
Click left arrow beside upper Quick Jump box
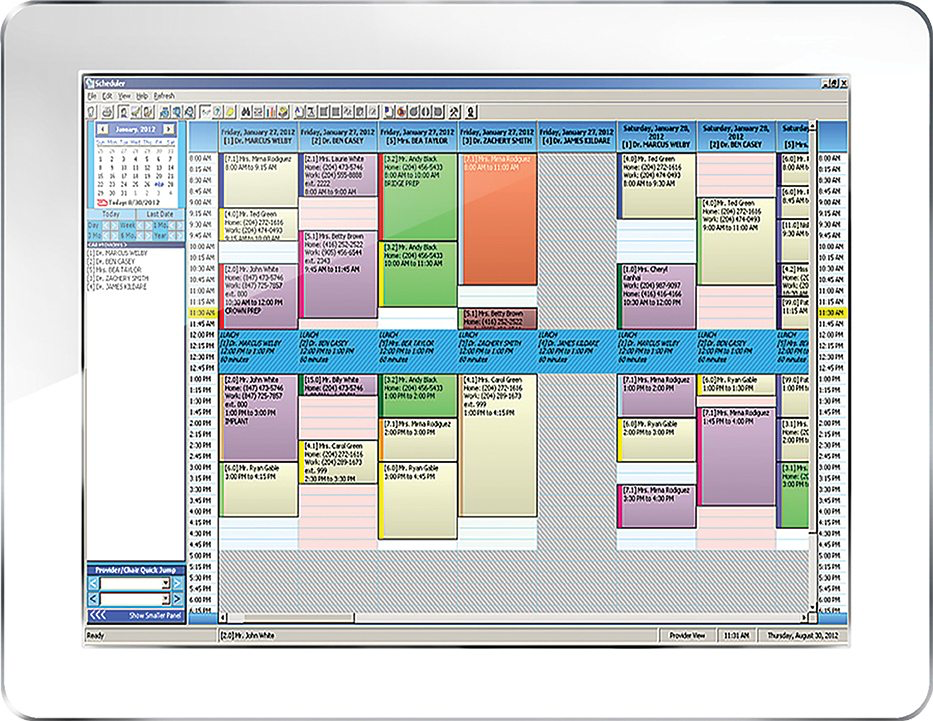pyautogui.click(x=93, y=584)
